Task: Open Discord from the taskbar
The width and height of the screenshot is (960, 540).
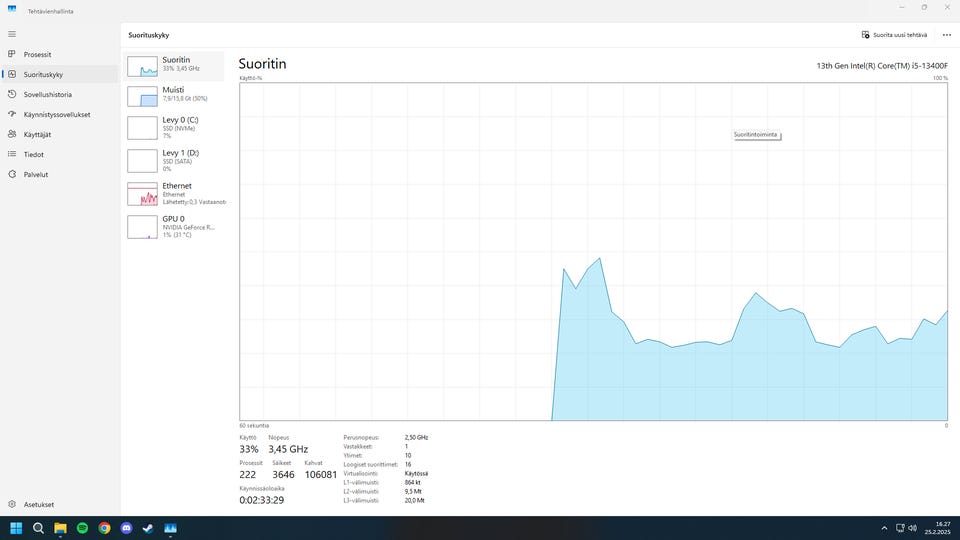Action: 126,528
